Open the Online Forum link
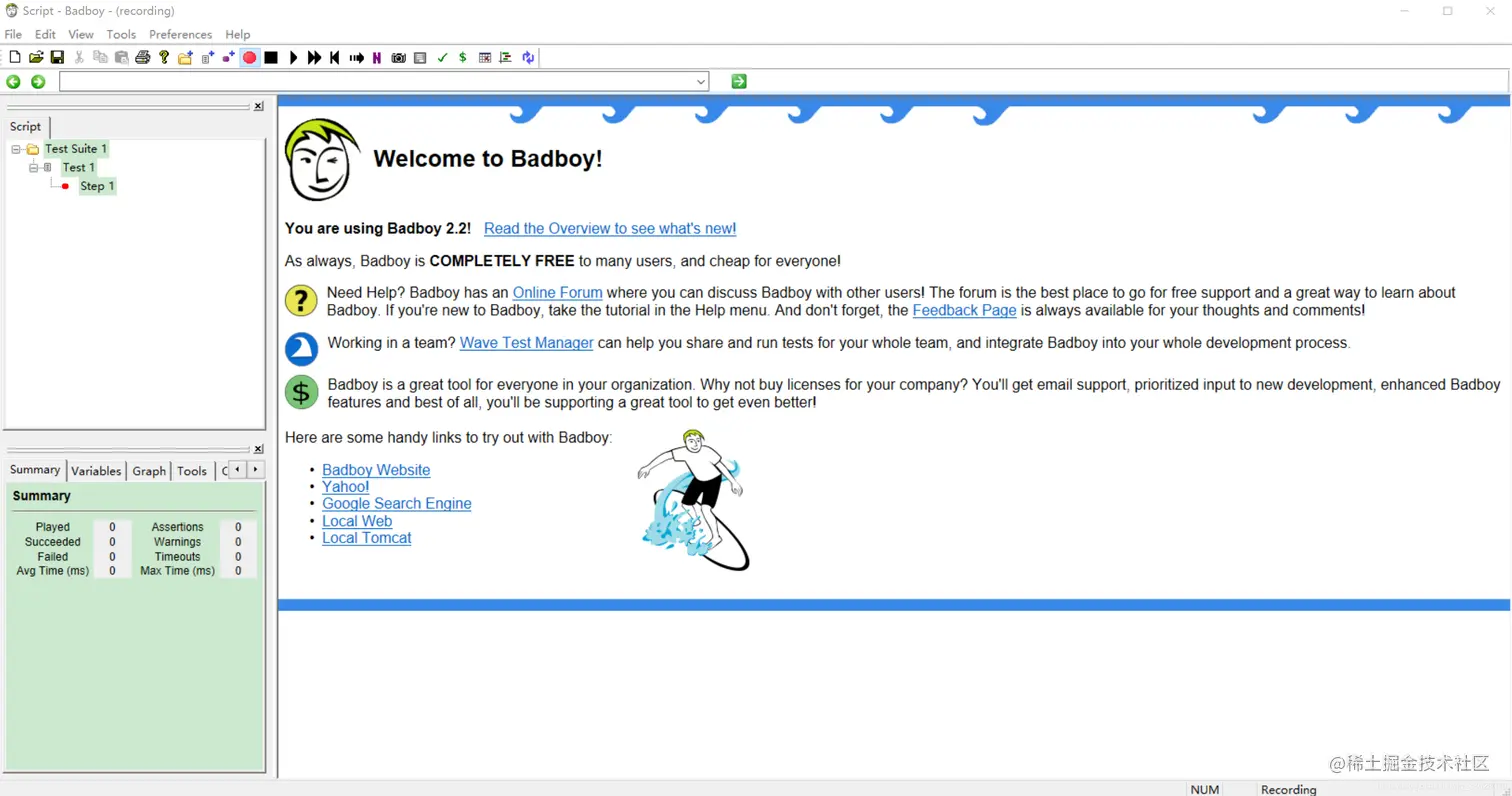The width and height of the screenshot is (1512, 796). pyautogui.click(x=558, y=293)
